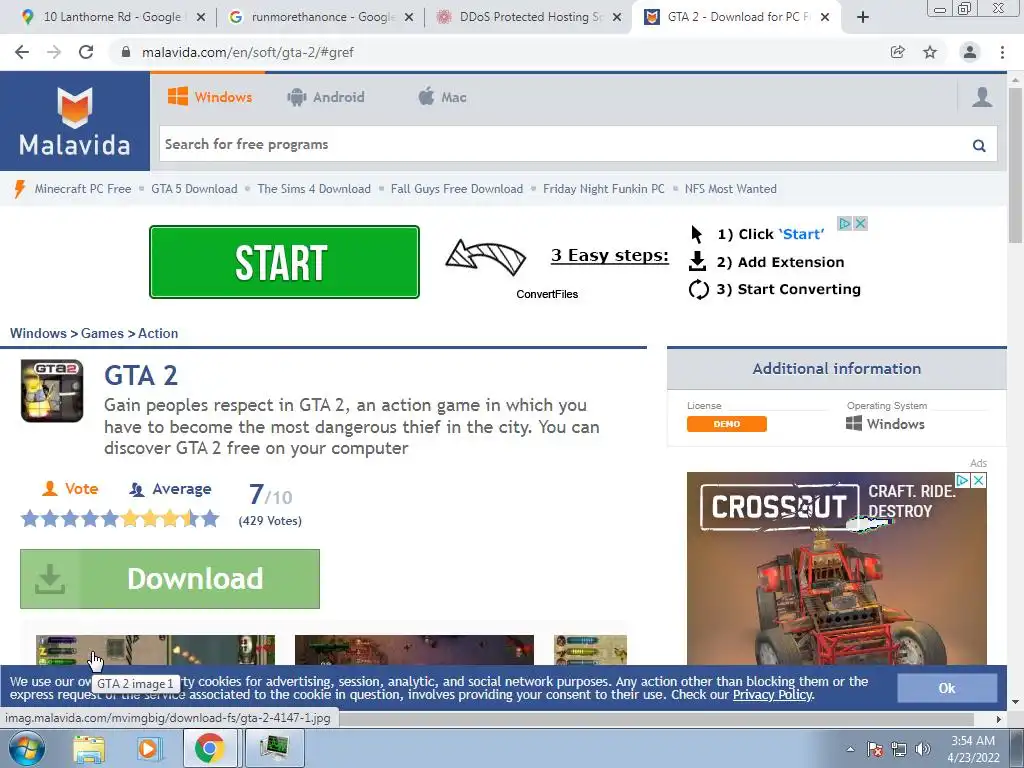Rate GTA 2 with the first star
Viewport: 1024px width, 768px height.
pyautogui.click(x=30, y=519)
